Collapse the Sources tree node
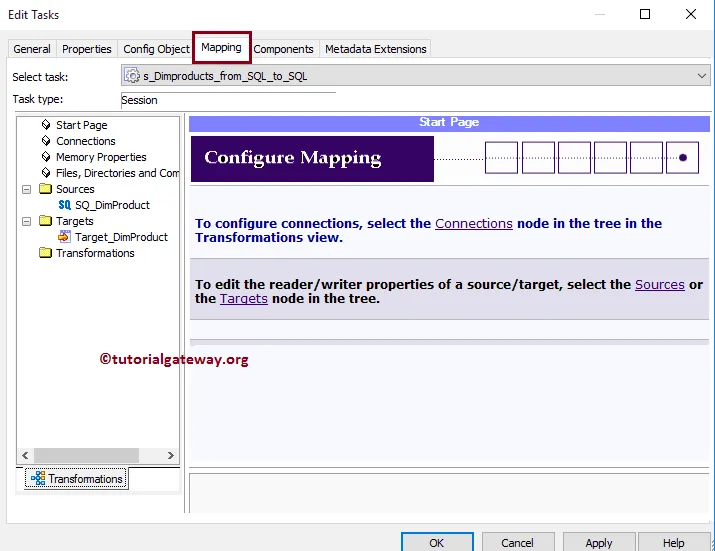 click(26, 189)
